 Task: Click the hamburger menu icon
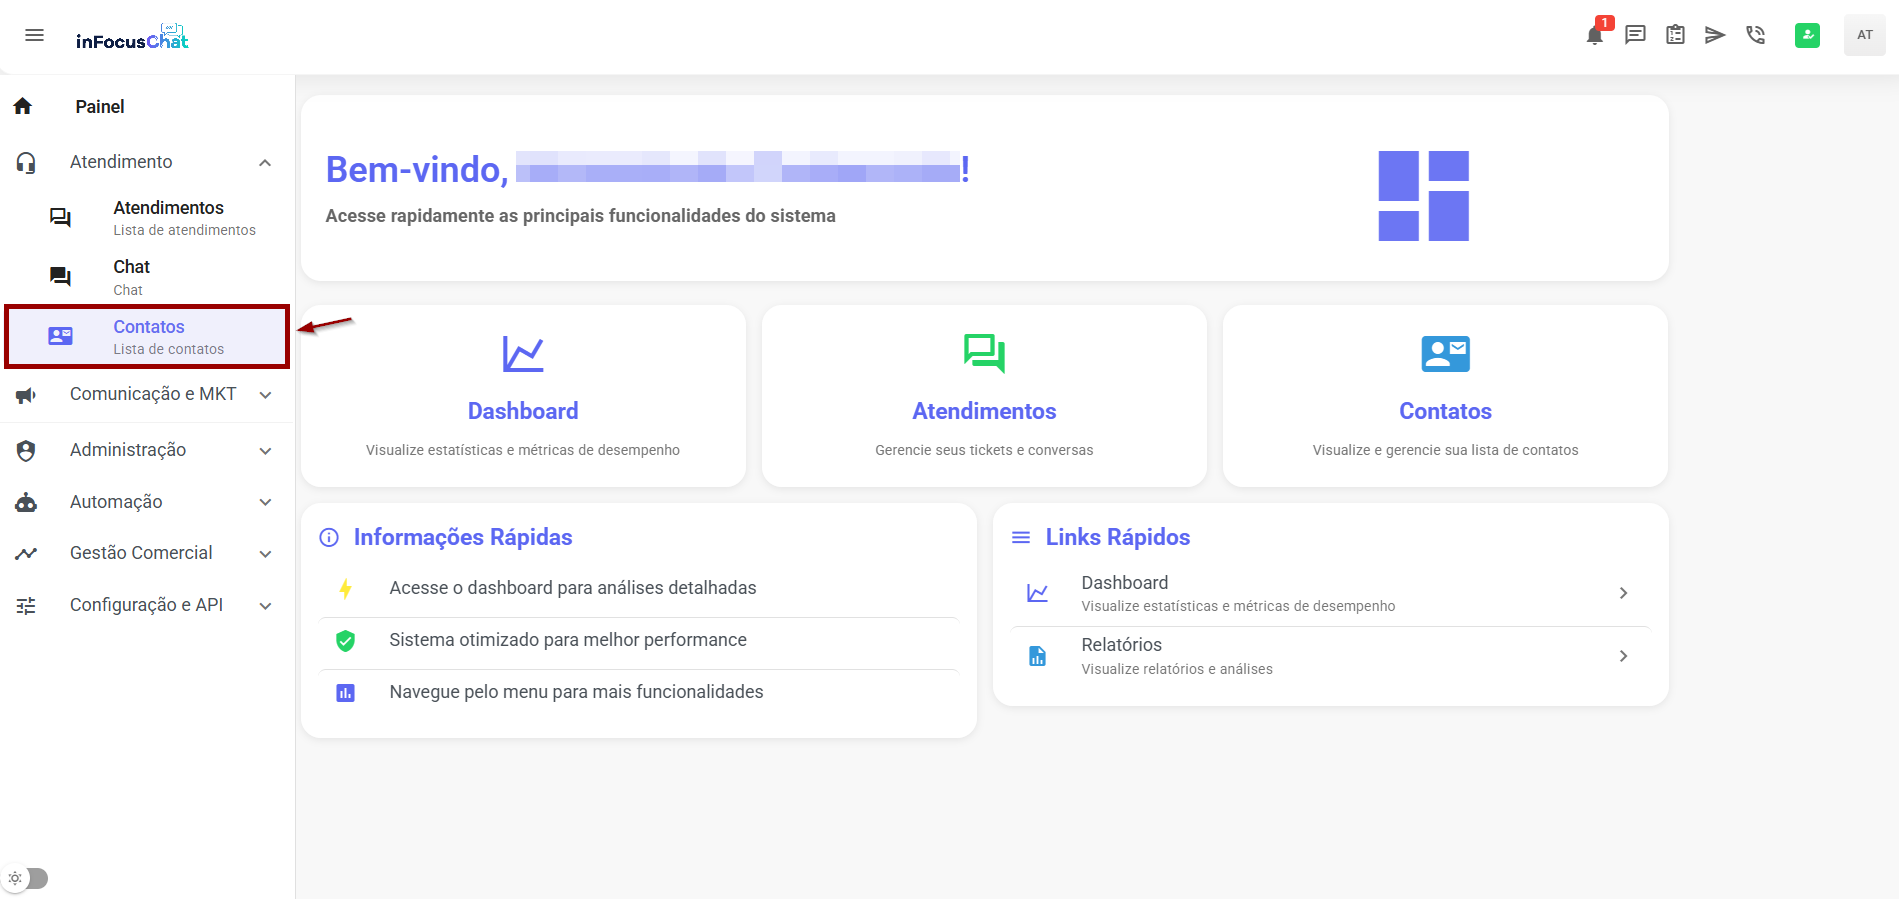click(x=34, y=35)
